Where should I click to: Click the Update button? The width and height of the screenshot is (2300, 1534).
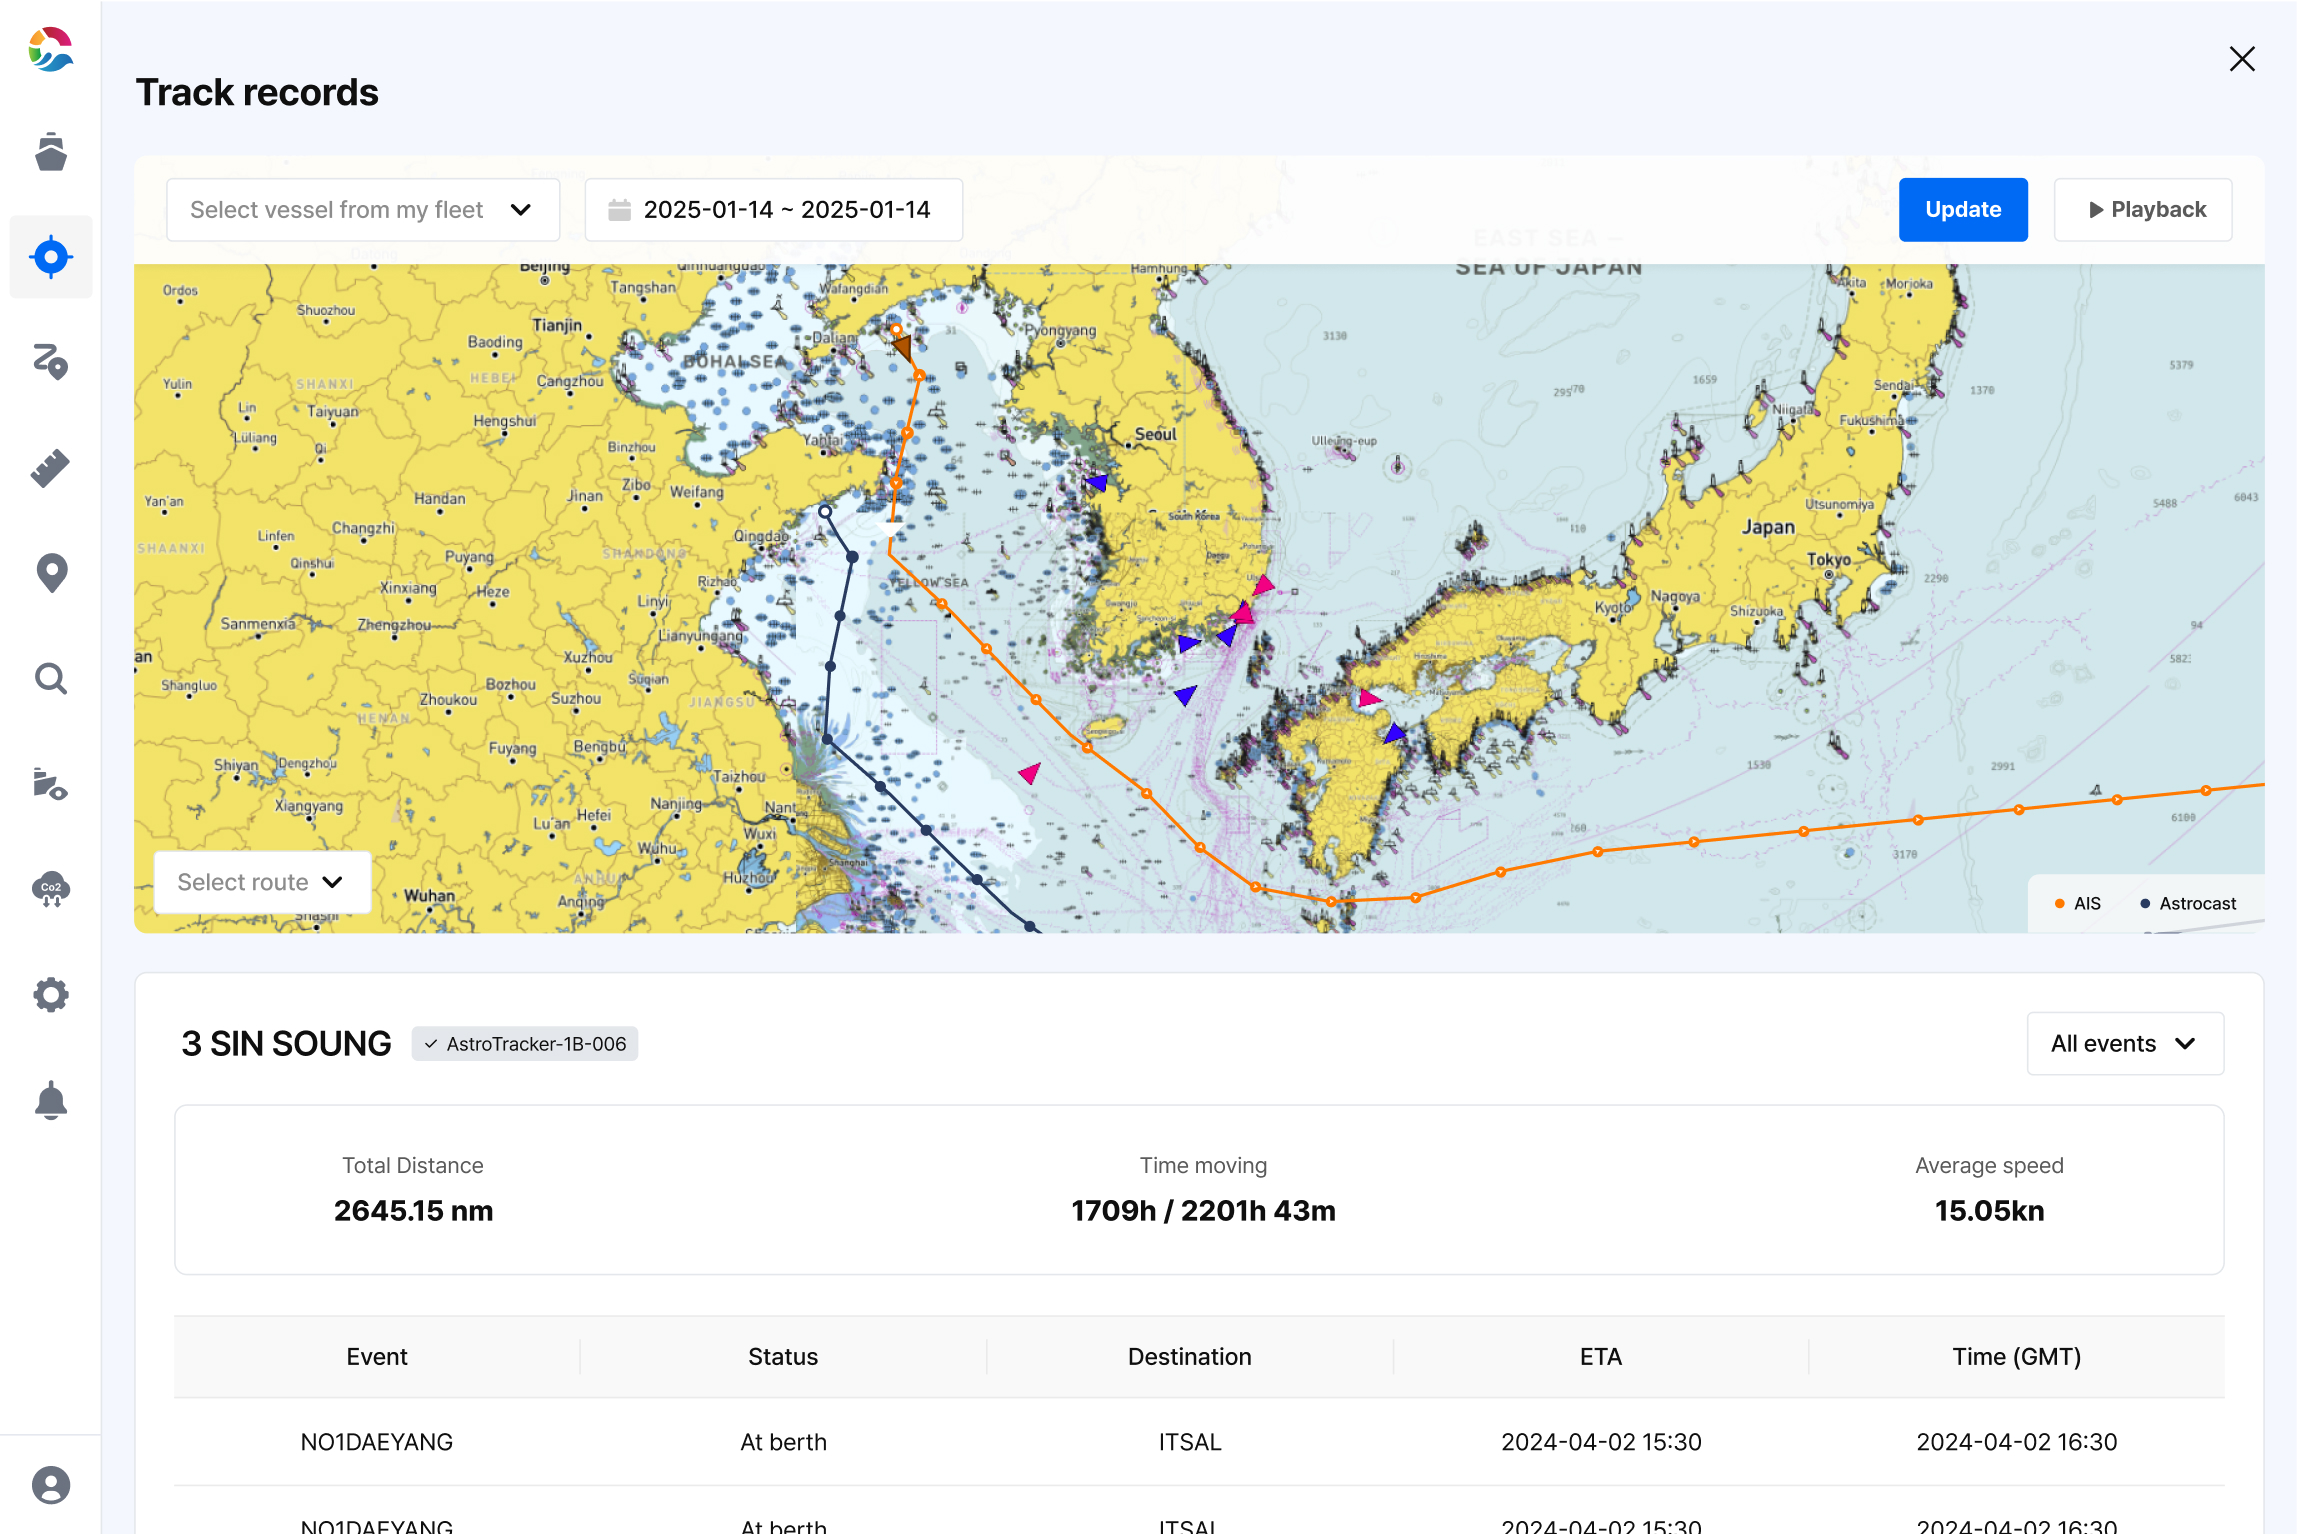click(1962, 210)
